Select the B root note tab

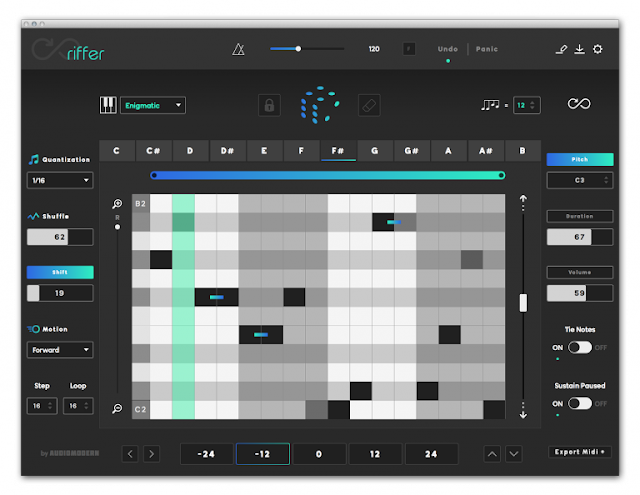522,151
